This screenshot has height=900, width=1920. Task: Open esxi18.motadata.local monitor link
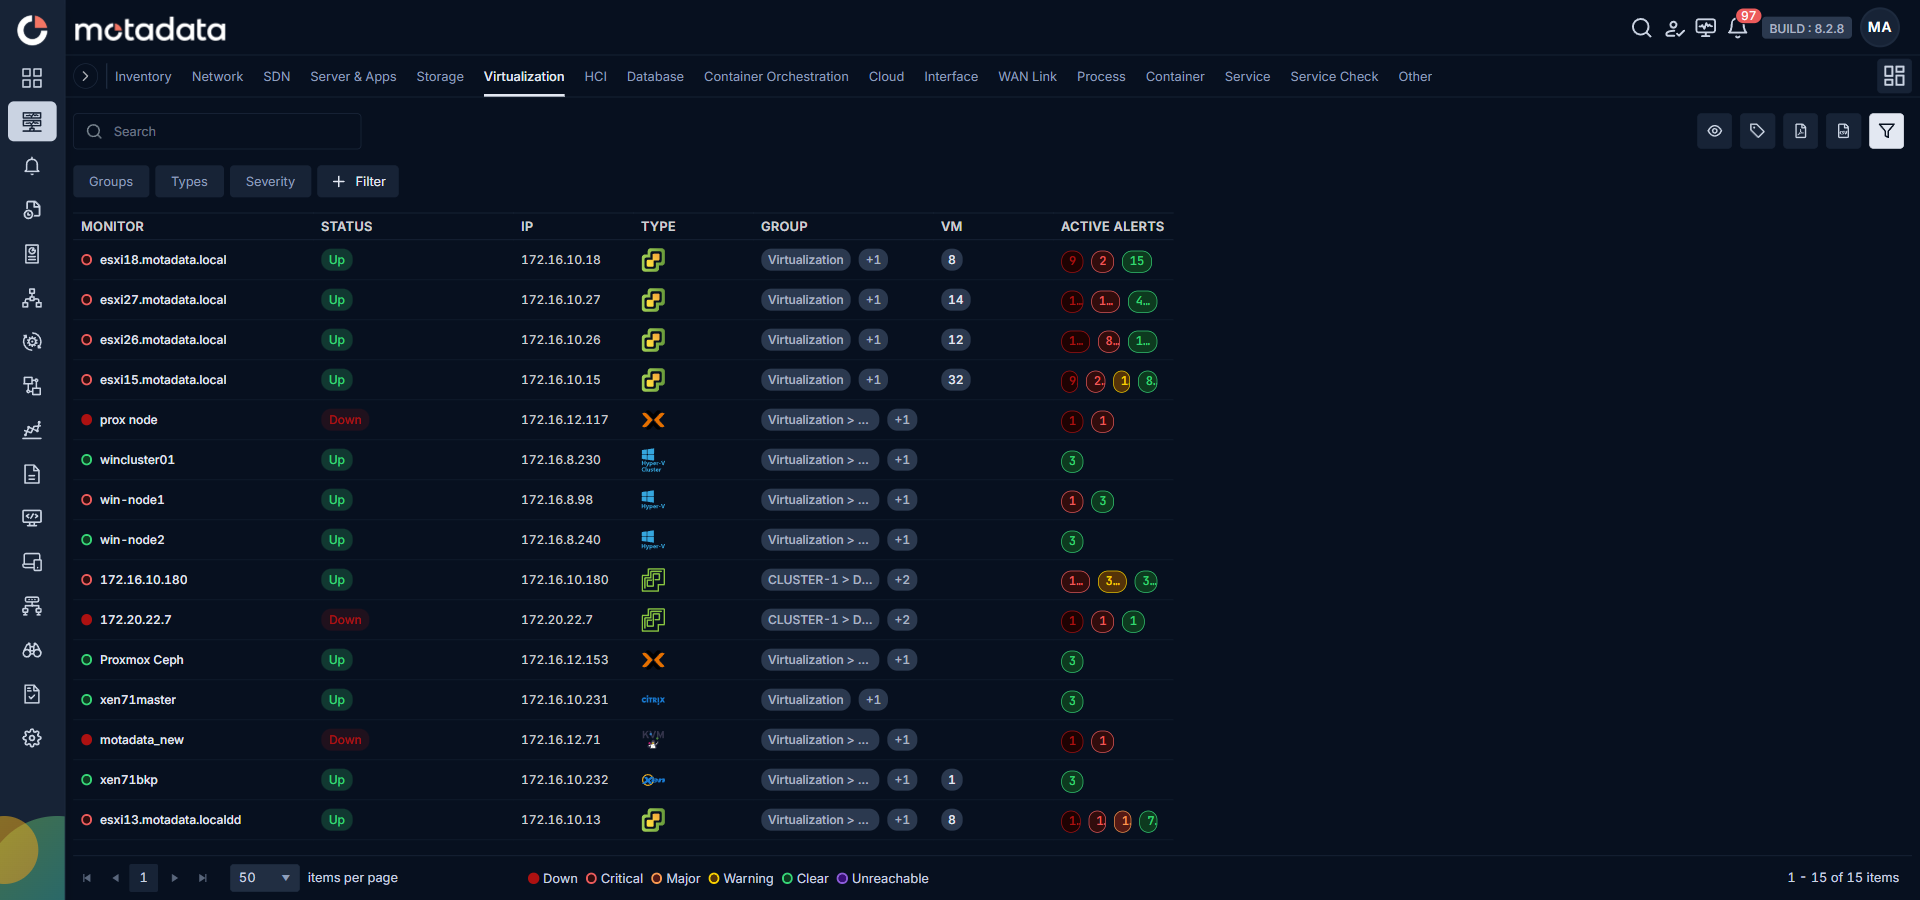click(x=163, y=260)
